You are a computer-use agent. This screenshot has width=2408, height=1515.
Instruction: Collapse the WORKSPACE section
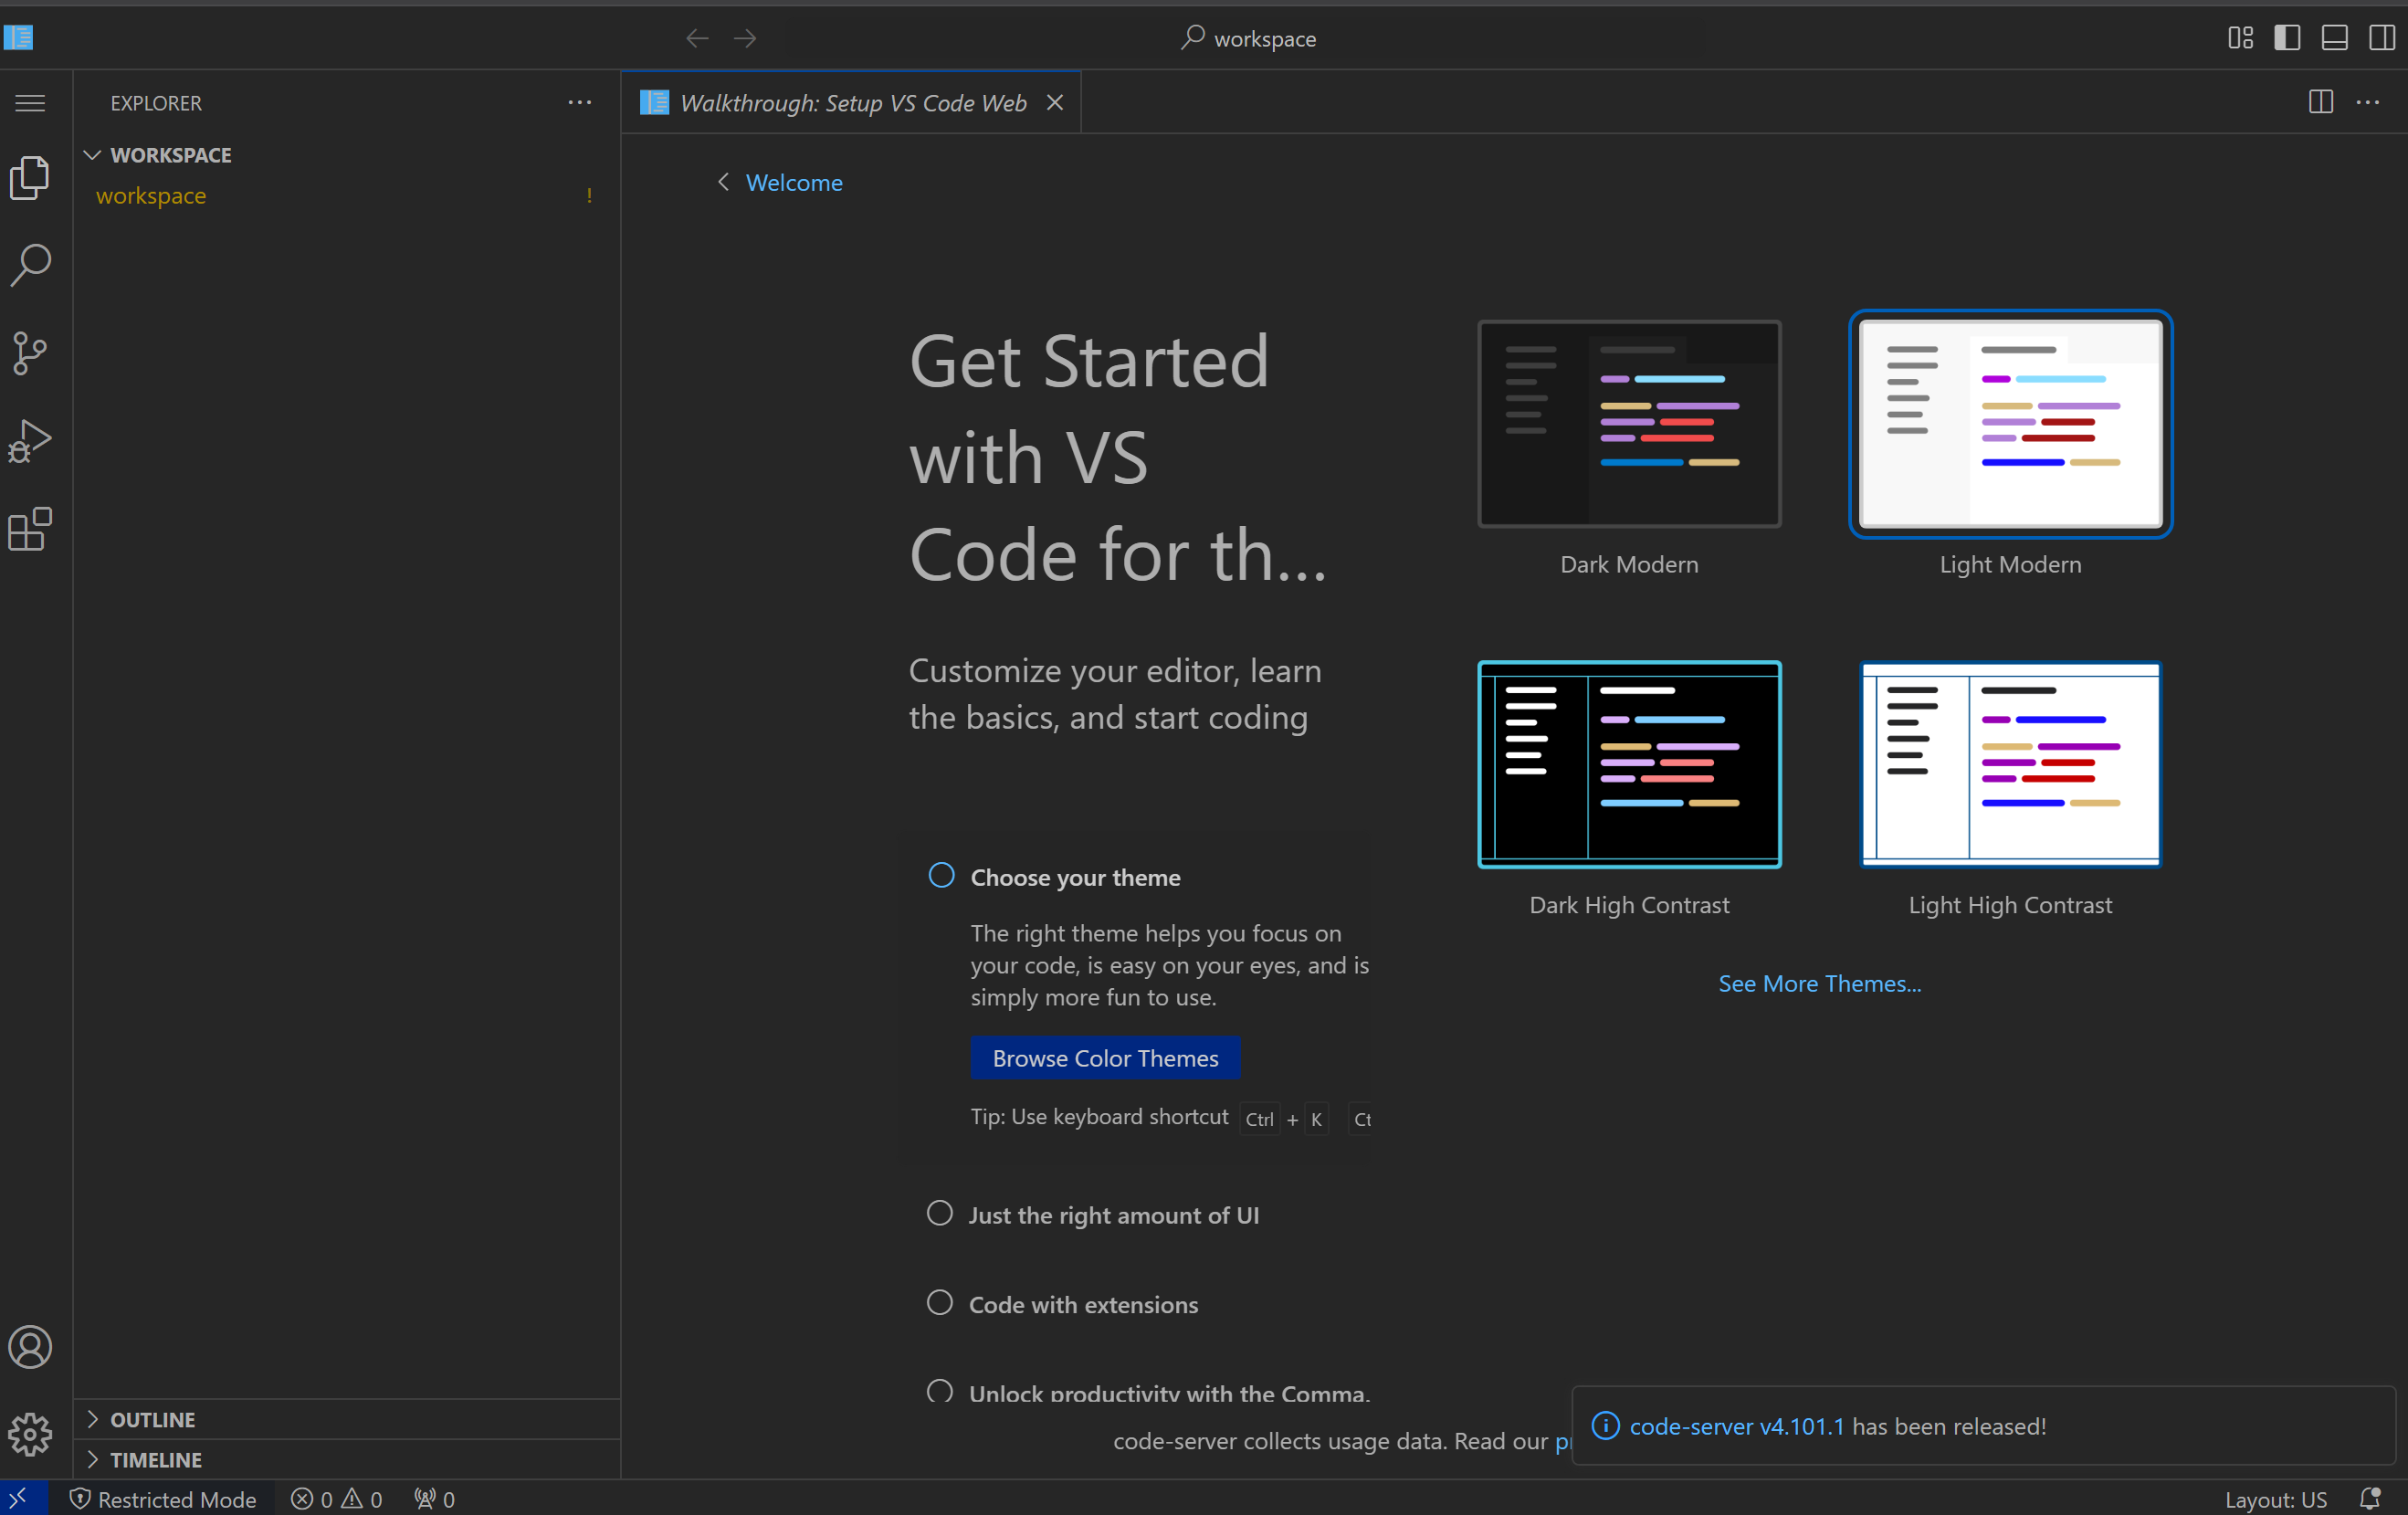pyautogui.click(x=347, y=155)
